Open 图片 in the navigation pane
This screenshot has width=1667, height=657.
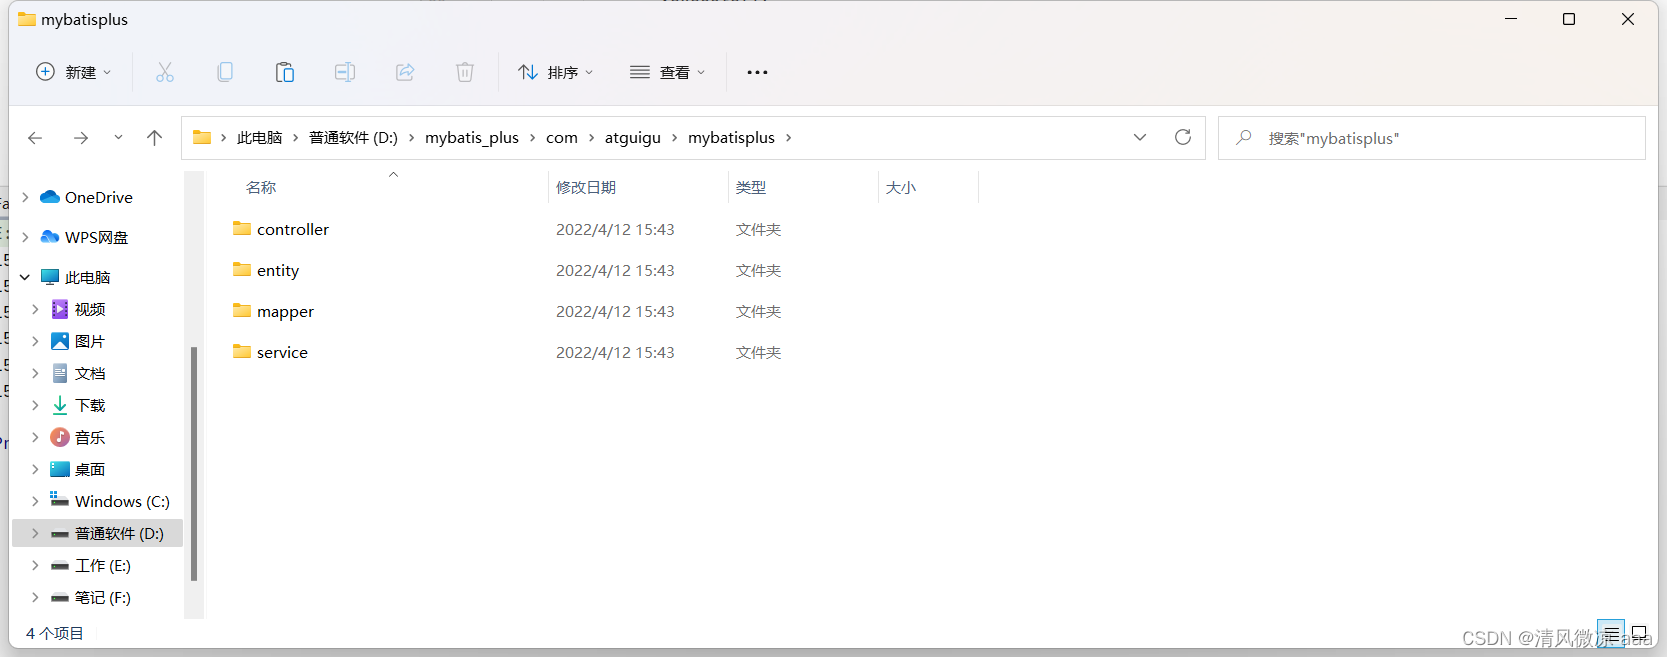90,341
